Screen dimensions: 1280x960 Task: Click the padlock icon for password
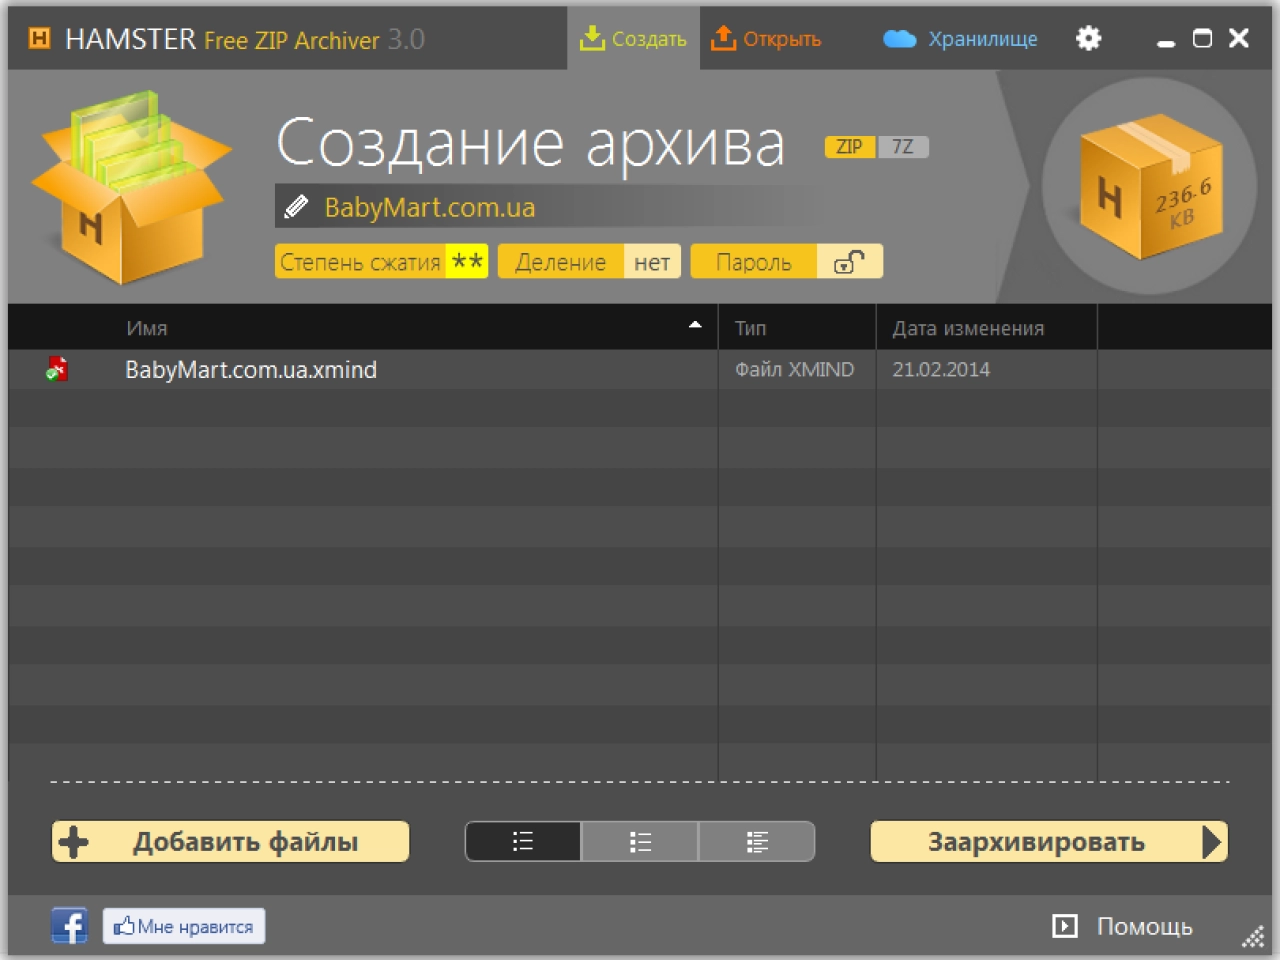[849, 262]
